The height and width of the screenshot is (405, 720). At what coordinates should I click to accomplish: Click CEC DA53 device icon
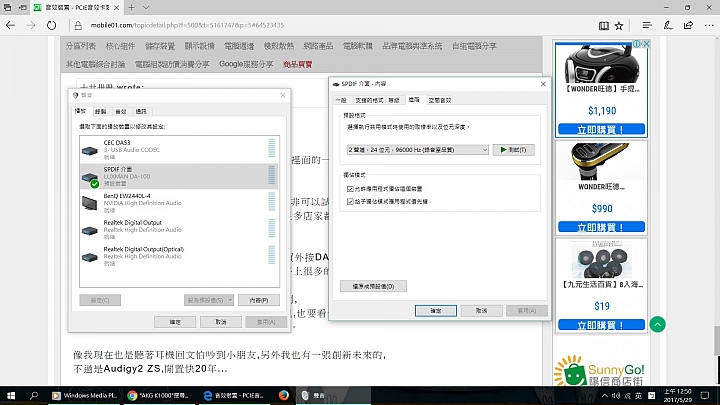point(90,151)
